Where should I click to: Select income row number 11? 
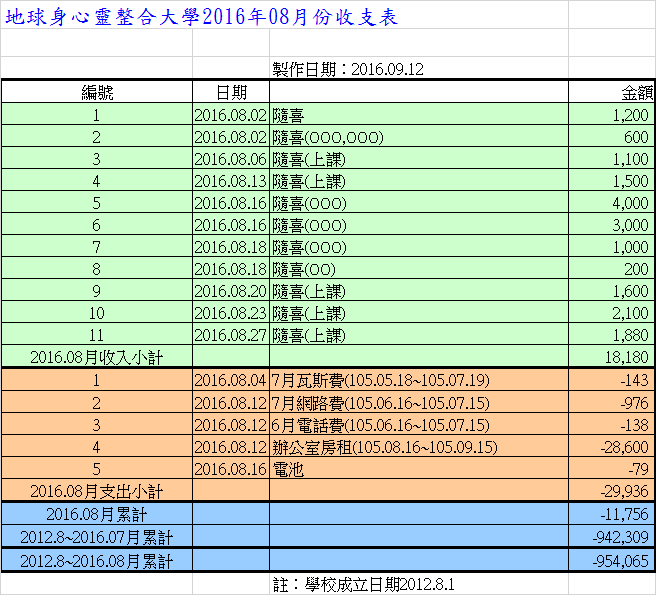pos(97,335)
